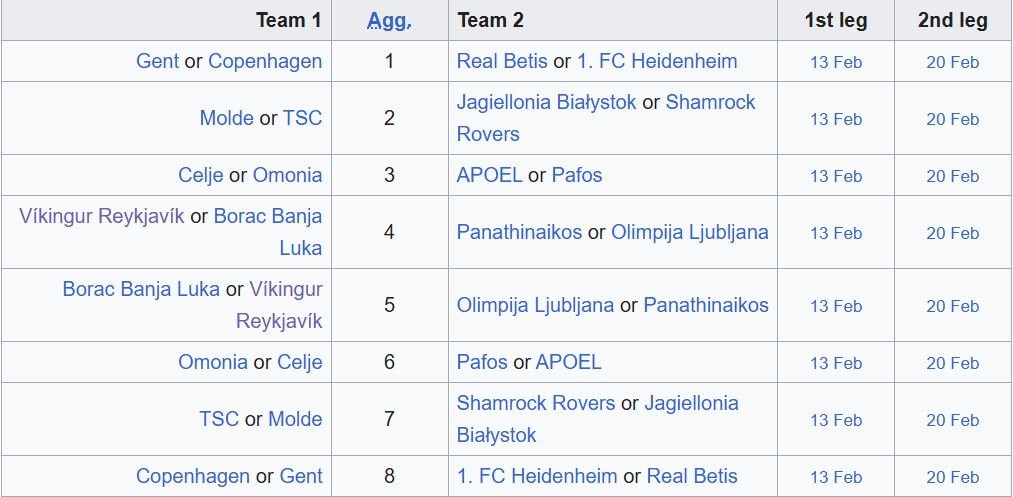Click Shamrock Rovers in row 7

pyautogui.click(x=536, y=403)
